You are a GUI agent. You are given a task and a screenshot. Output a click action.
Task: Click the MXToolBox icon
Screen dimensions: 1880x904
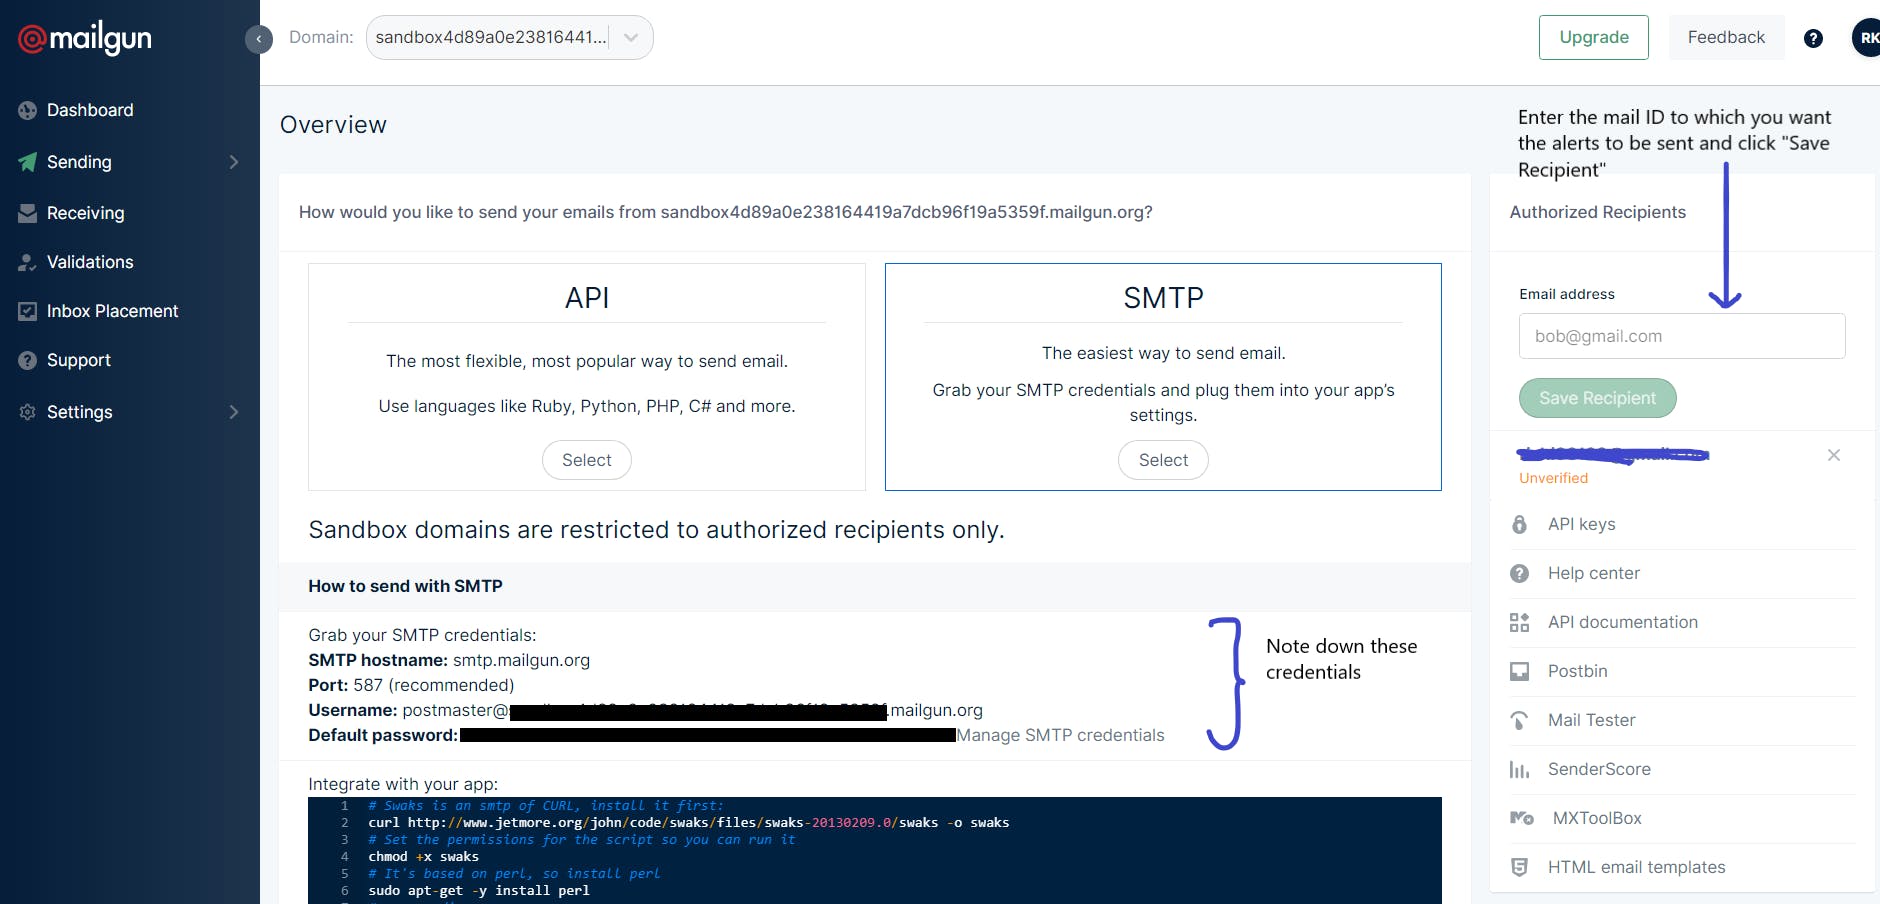[x=1521, y=818]
